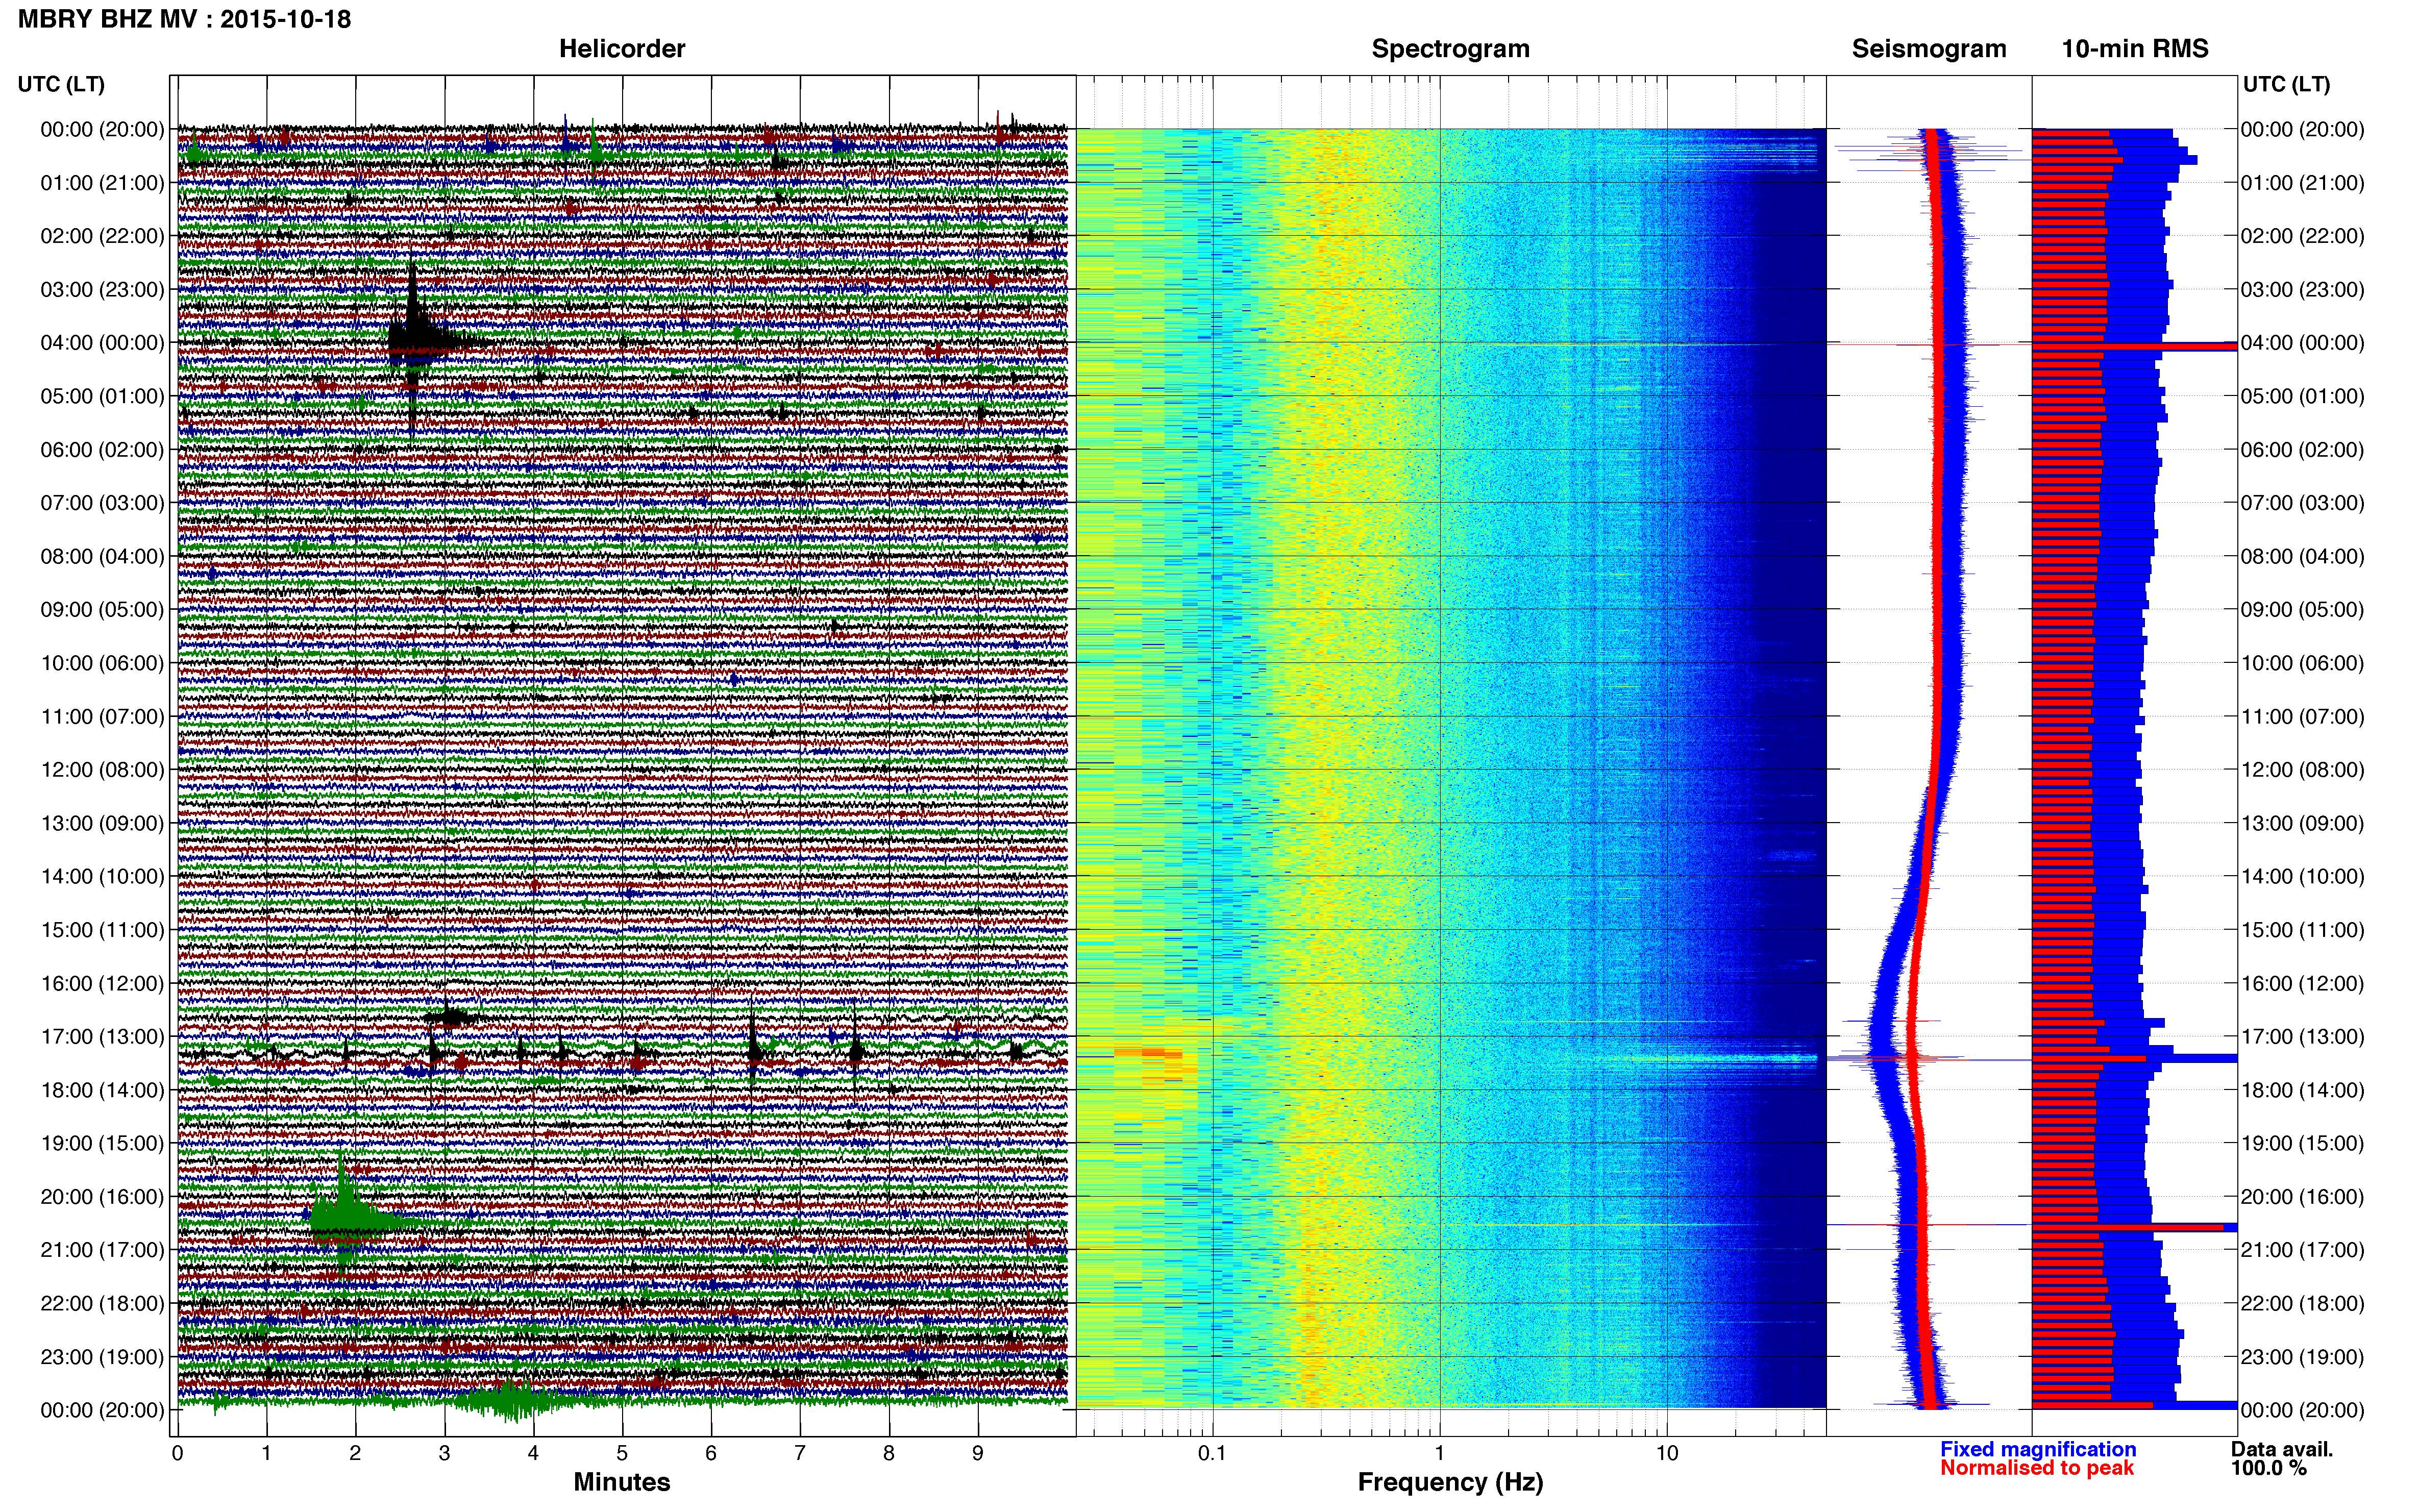Click the 17:00 (13:00) label beside the Helicorder

[x=102, y=1037]
